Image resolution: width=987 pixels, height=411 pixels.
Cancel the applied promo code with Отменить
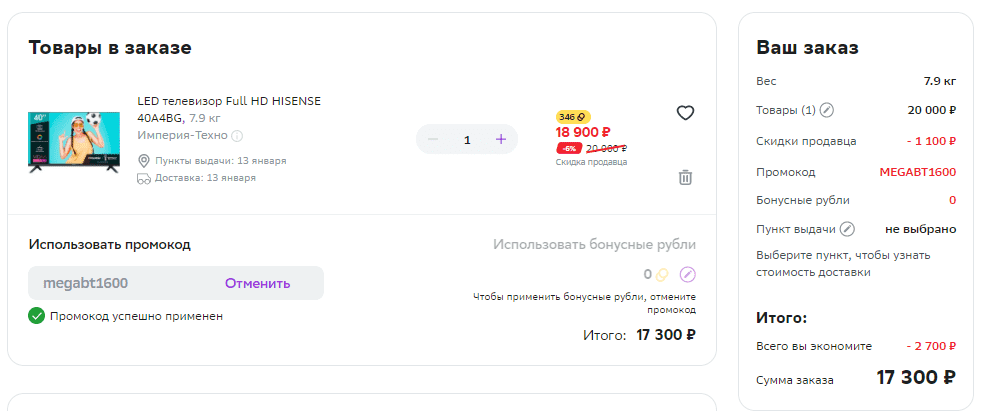pos(257,283)
